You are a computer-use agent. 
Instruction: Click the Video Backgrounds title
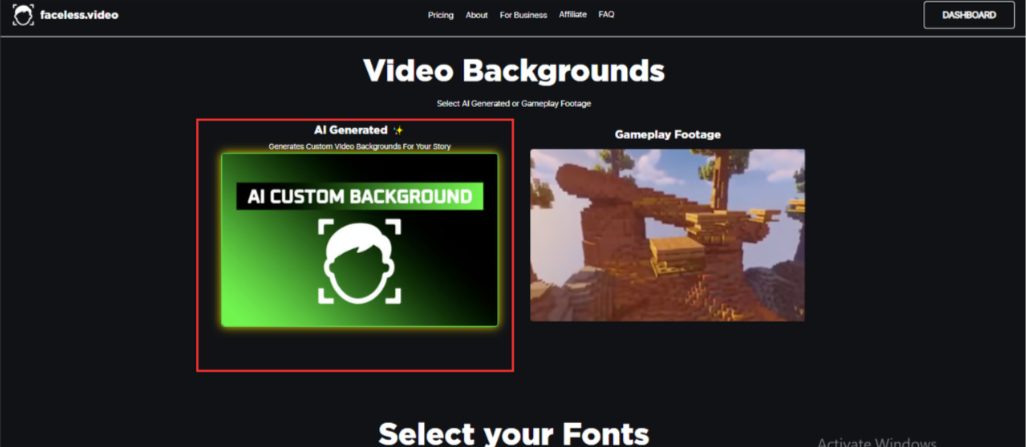click(514, 70)
